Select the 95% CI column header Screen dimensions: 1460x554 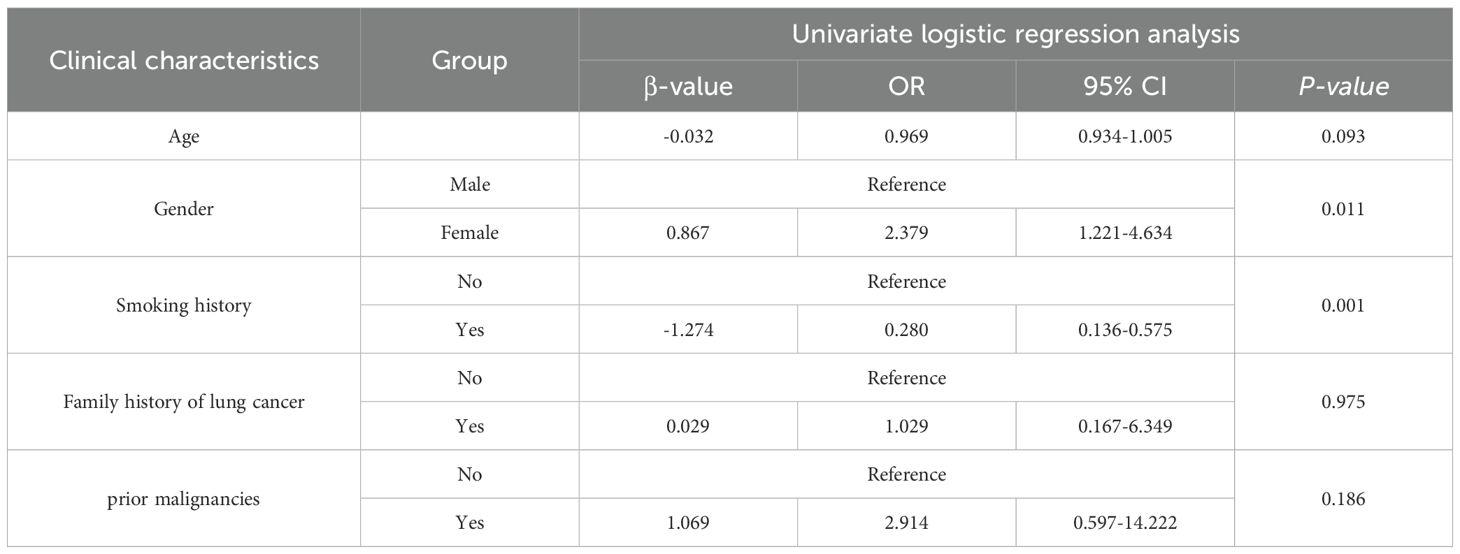pyautogui.click(x=1124, y=86)
